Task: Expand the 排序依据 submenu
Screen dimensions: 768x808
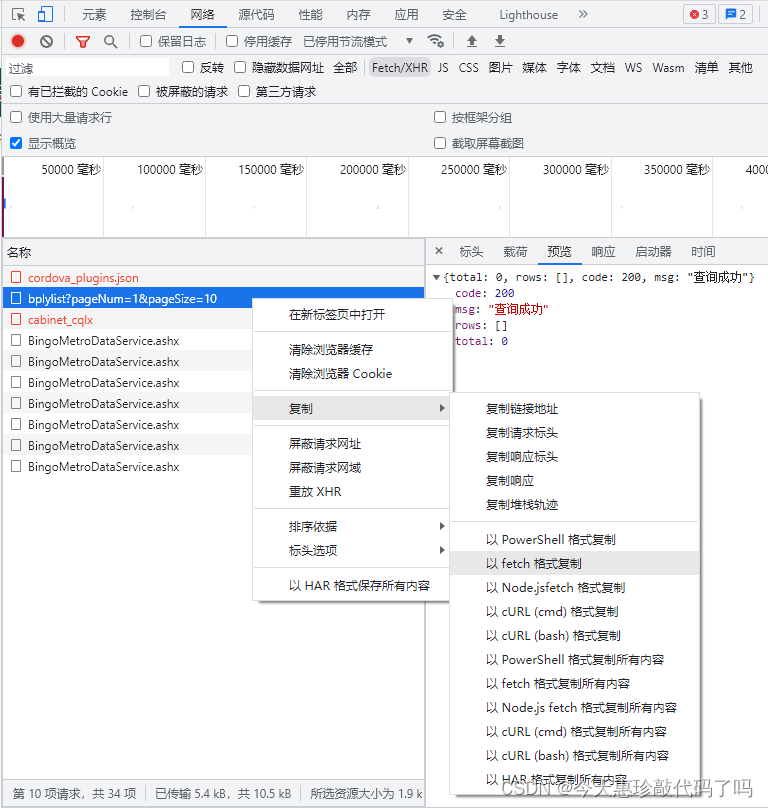Action: coord(352,526)
